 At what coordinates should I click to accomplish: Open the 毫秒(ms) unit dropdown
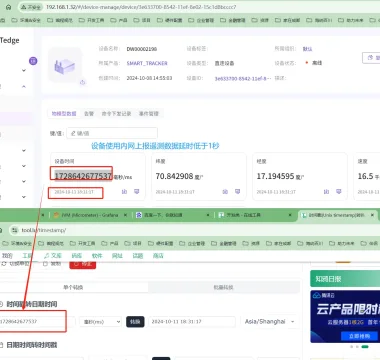click(100, 322)
